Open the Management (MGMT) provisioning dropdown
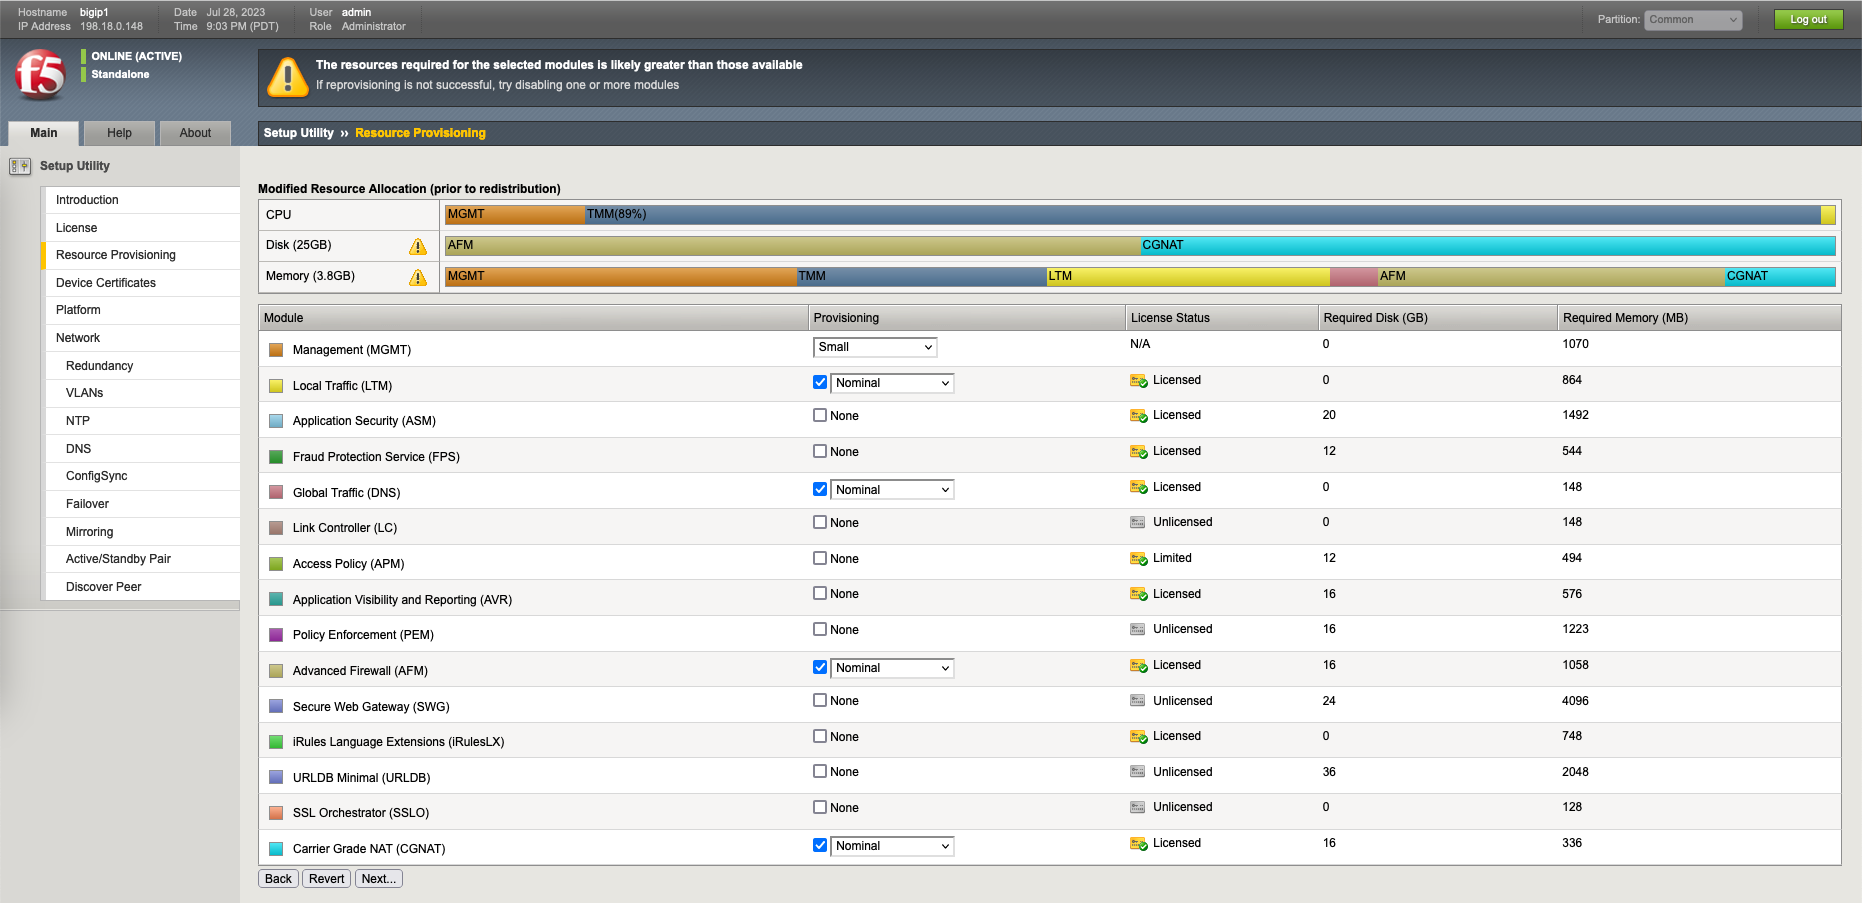 click(x=875, y=347)
